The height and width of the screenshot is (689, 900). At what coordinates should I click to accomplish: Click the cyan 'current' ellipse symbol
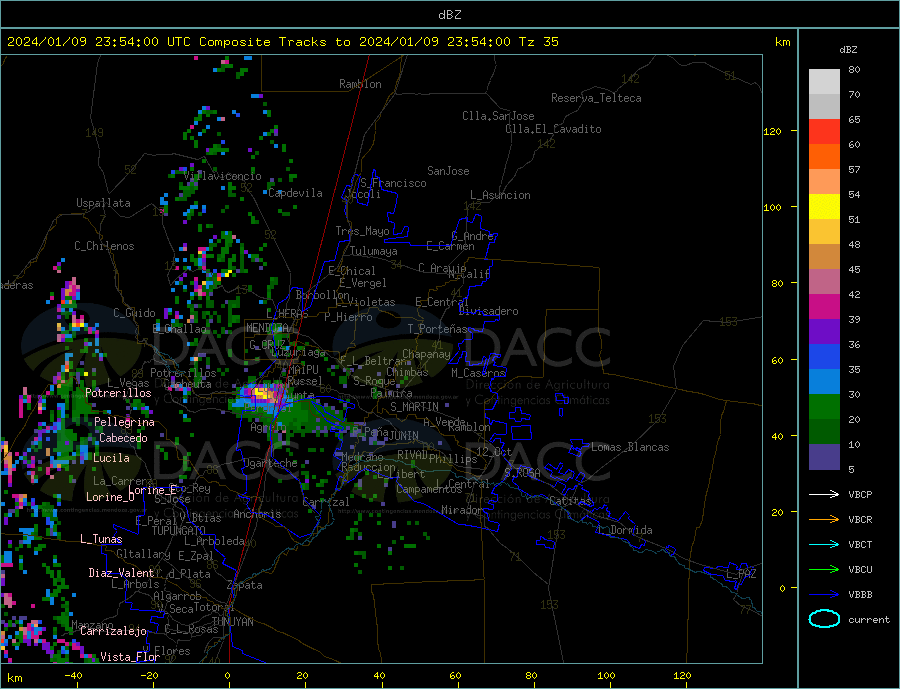(x=824, y=619)
